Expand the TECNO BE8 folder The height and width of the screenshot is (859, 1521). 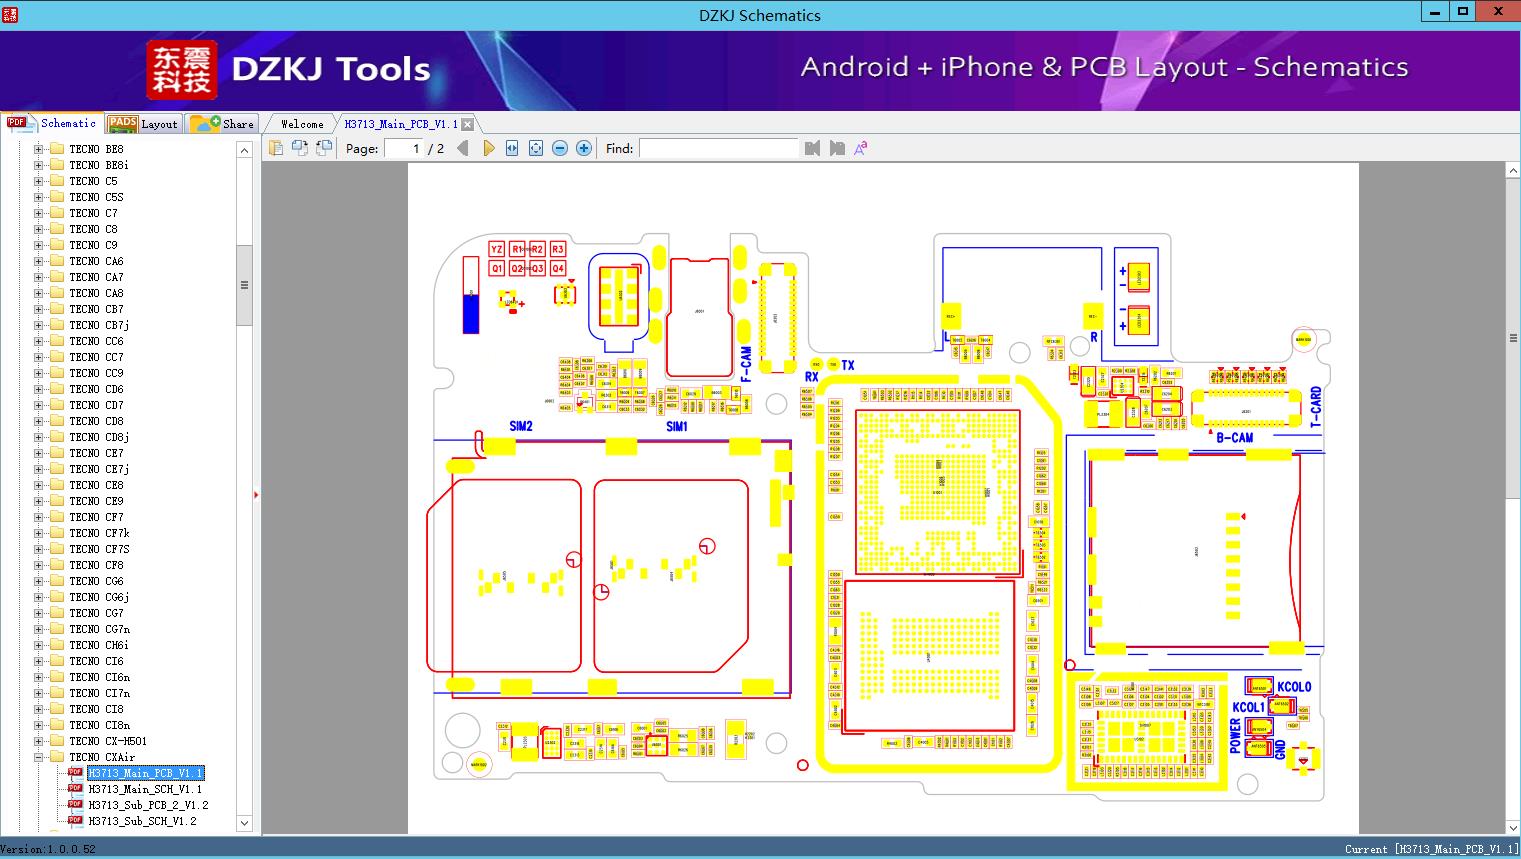(38, 149)
